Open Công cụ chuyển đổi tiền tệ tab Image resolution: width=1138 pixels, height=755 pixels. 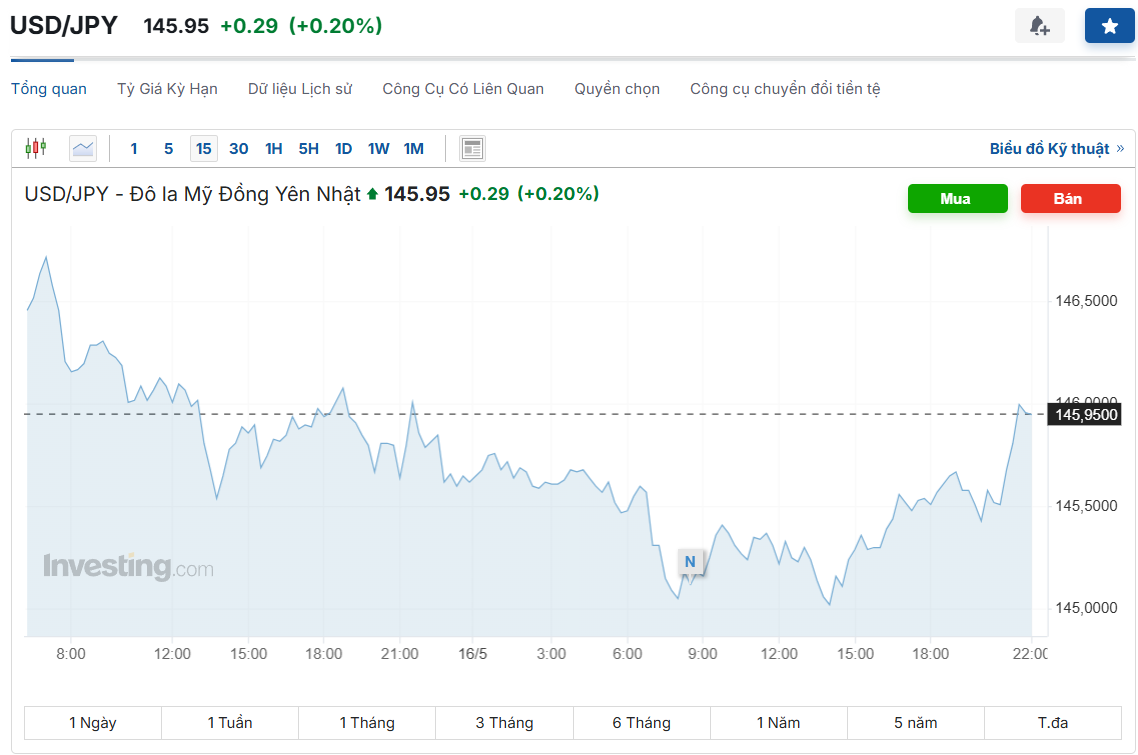point(785,89)
